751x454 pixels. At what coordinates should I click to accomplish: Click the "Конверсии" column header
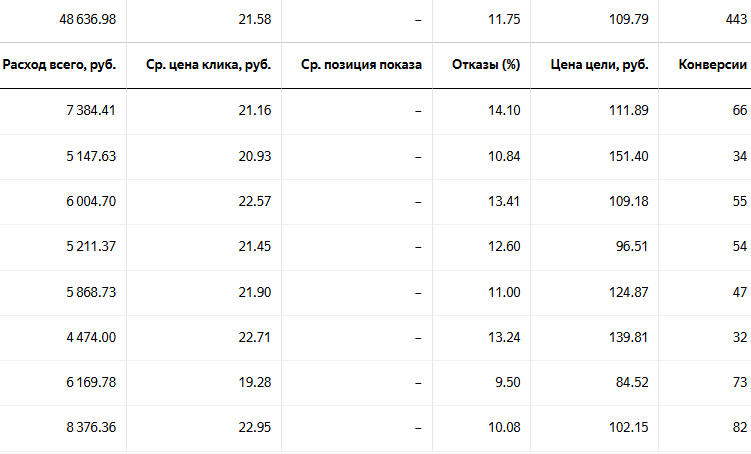pyautogui.click(x=713, y=65)
